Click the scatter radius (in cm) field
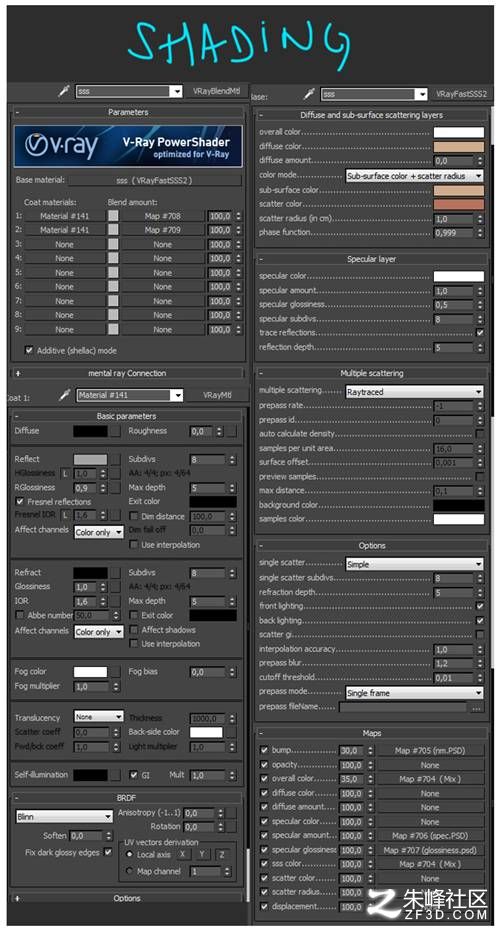Image resolution: width=500 pixels, height=931 pixels. tap(454, 218)
